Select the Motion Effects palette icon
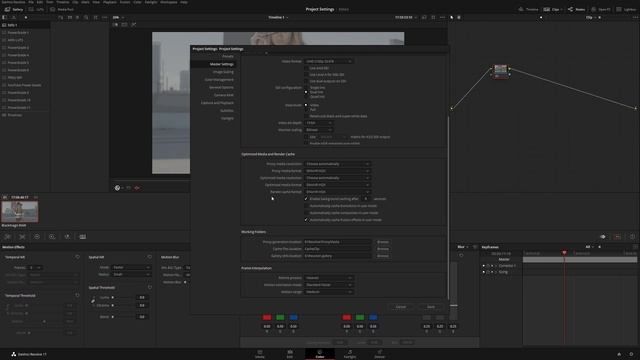This screenshot has width=640, height=360. coord(82,237)
